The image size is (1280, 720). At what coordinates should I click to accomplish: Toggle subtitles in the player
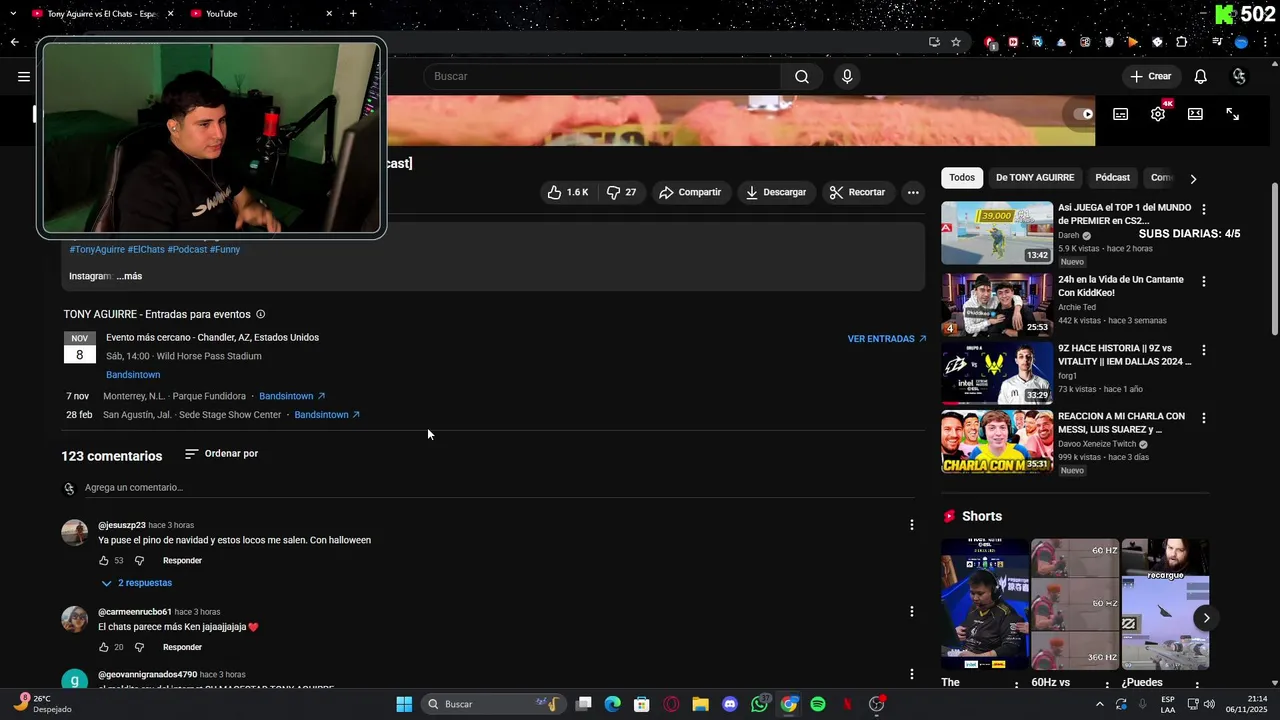1120,114
